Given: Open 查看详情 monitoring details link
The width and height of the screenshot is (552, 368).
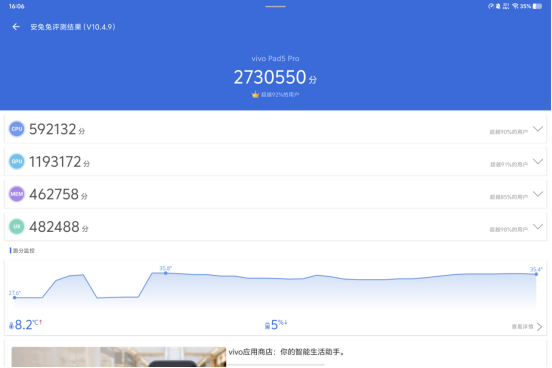Looking at the screenshot, I should (527, 327).
